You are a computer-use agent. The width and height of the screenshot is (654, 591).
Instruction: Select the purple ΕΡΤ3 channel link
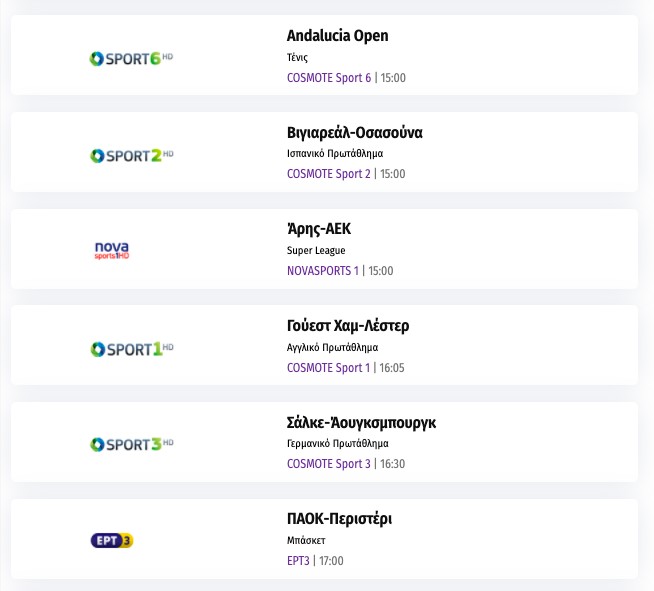coord(298,561)
